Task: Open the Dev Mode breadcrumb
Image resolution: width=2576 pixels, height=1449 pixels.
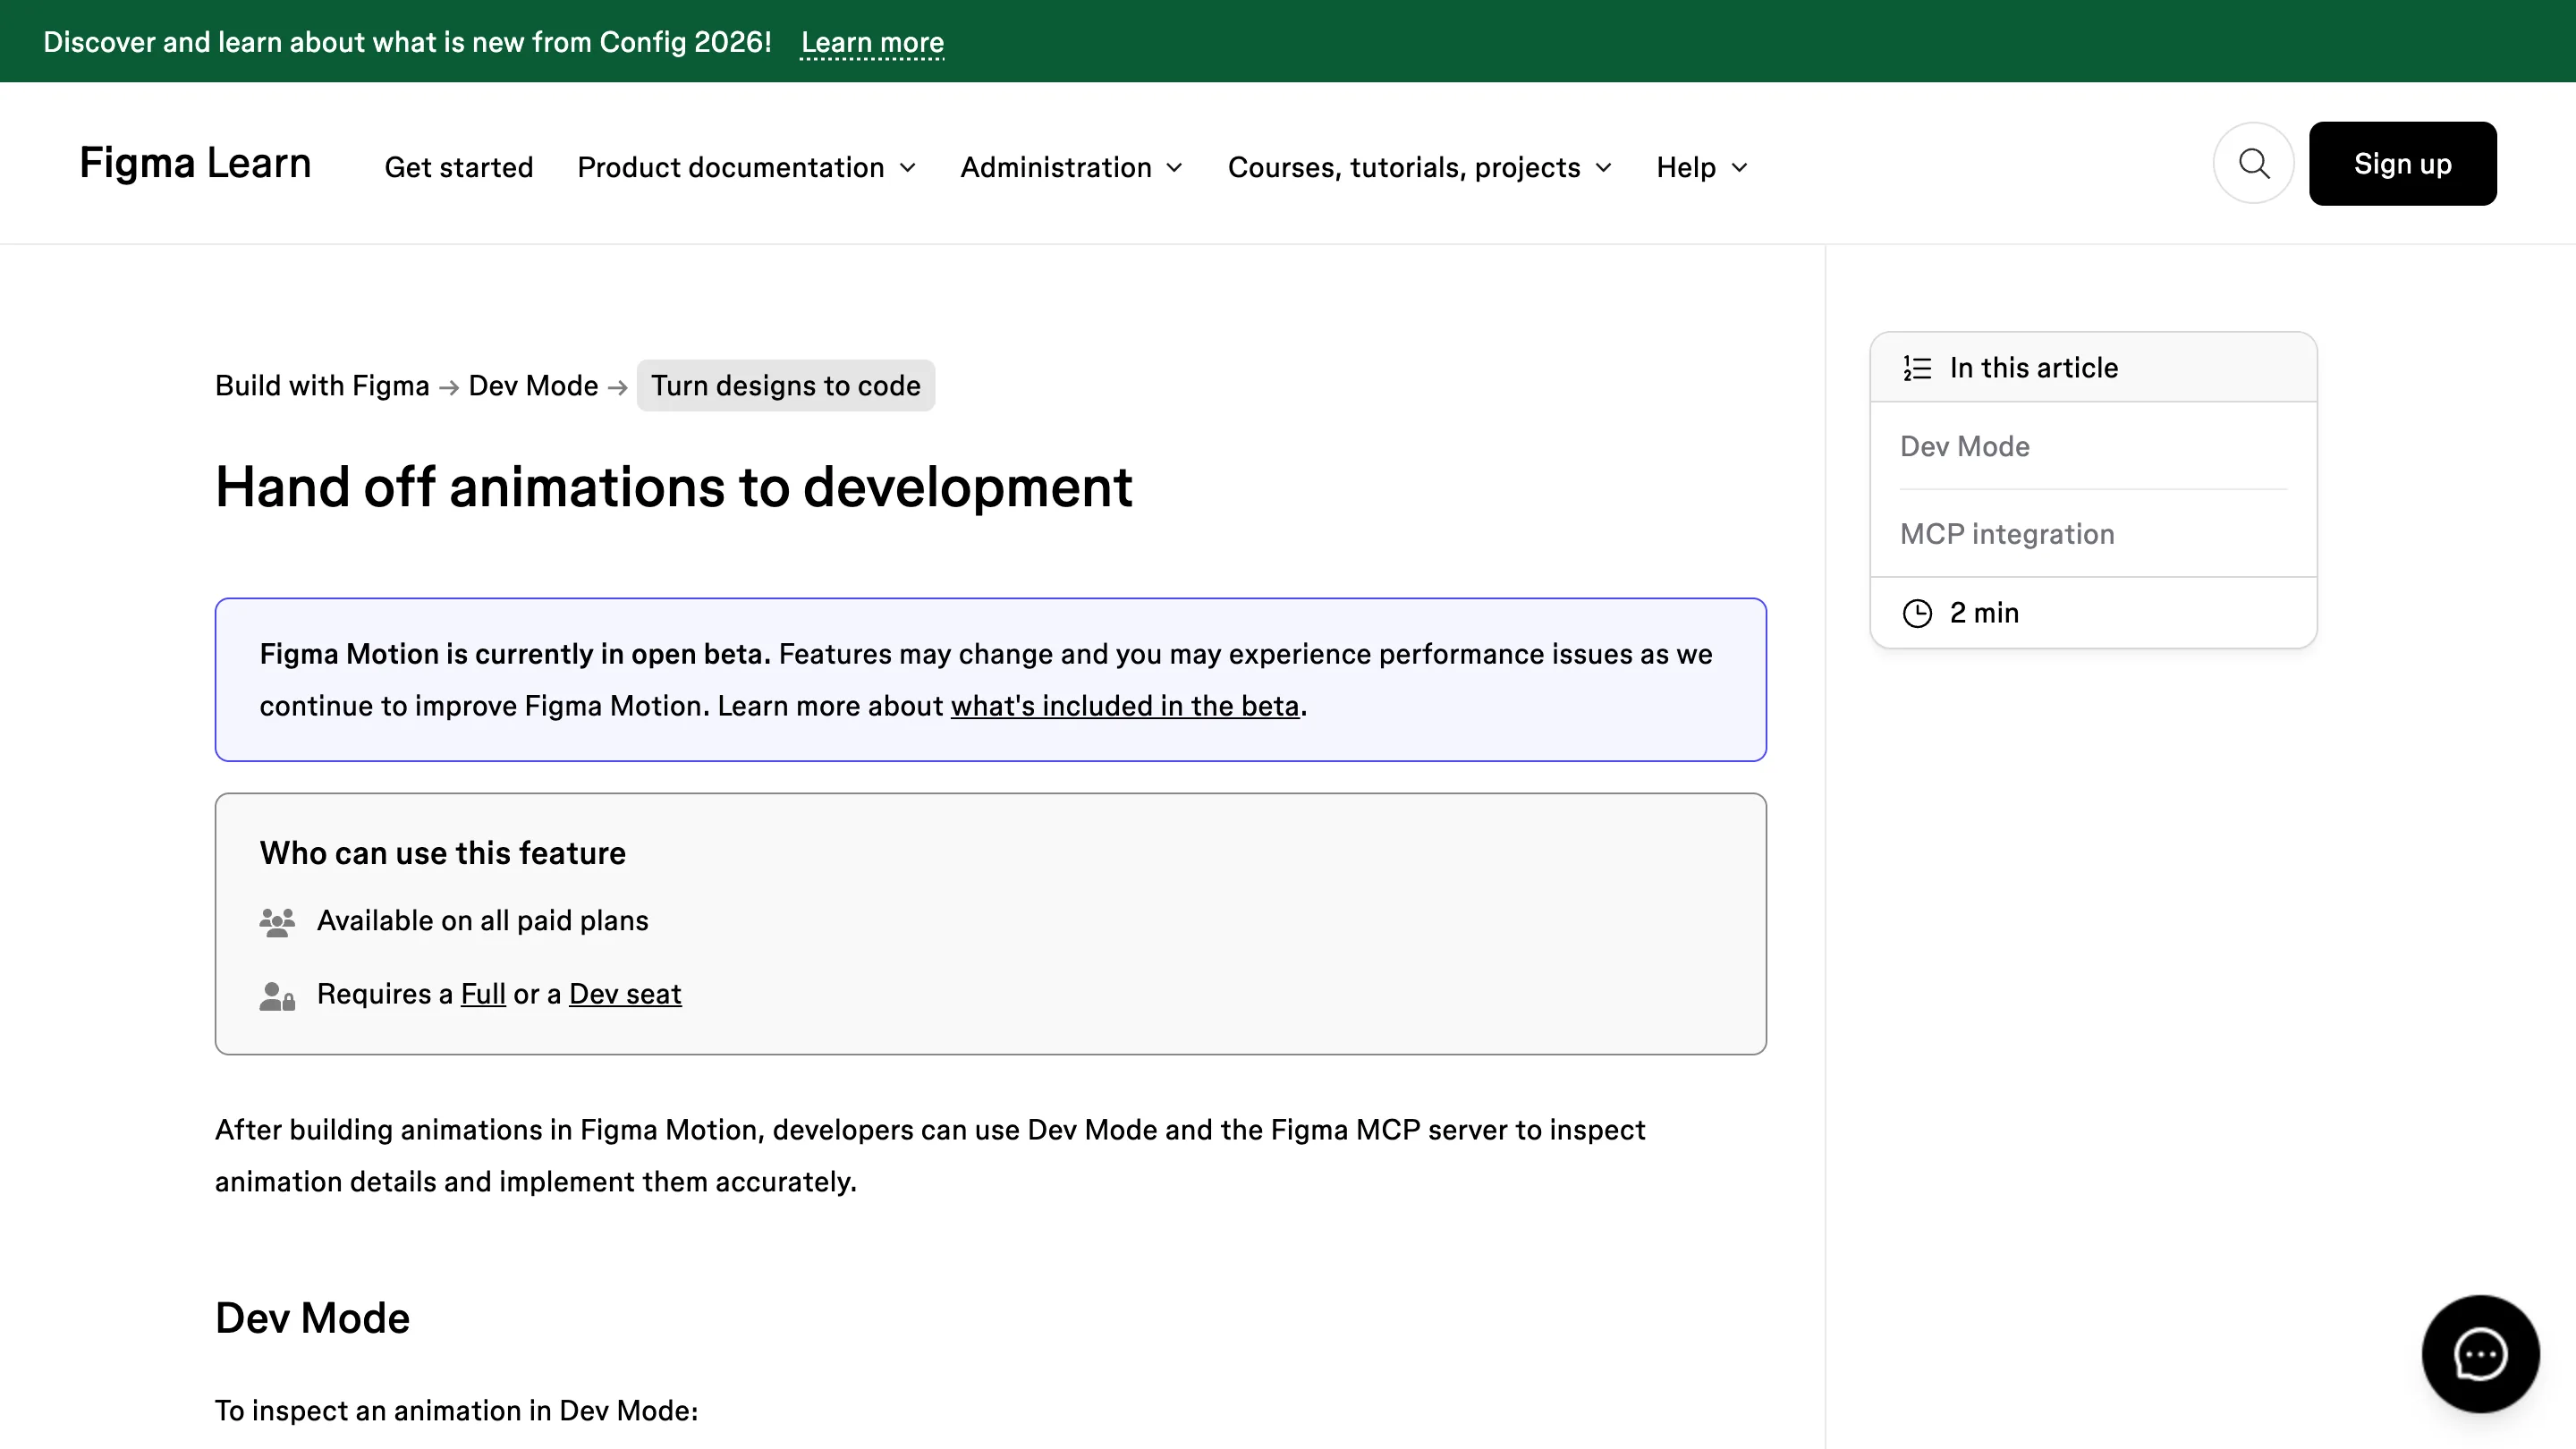Action: (x=533, y=386)
